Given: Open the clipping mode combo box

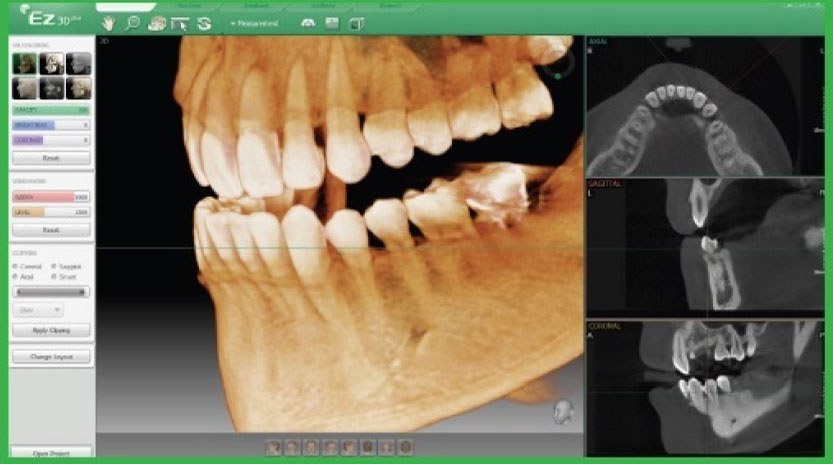Looking at the screenshot, I should pyautogui.click(x=38, y=310).
